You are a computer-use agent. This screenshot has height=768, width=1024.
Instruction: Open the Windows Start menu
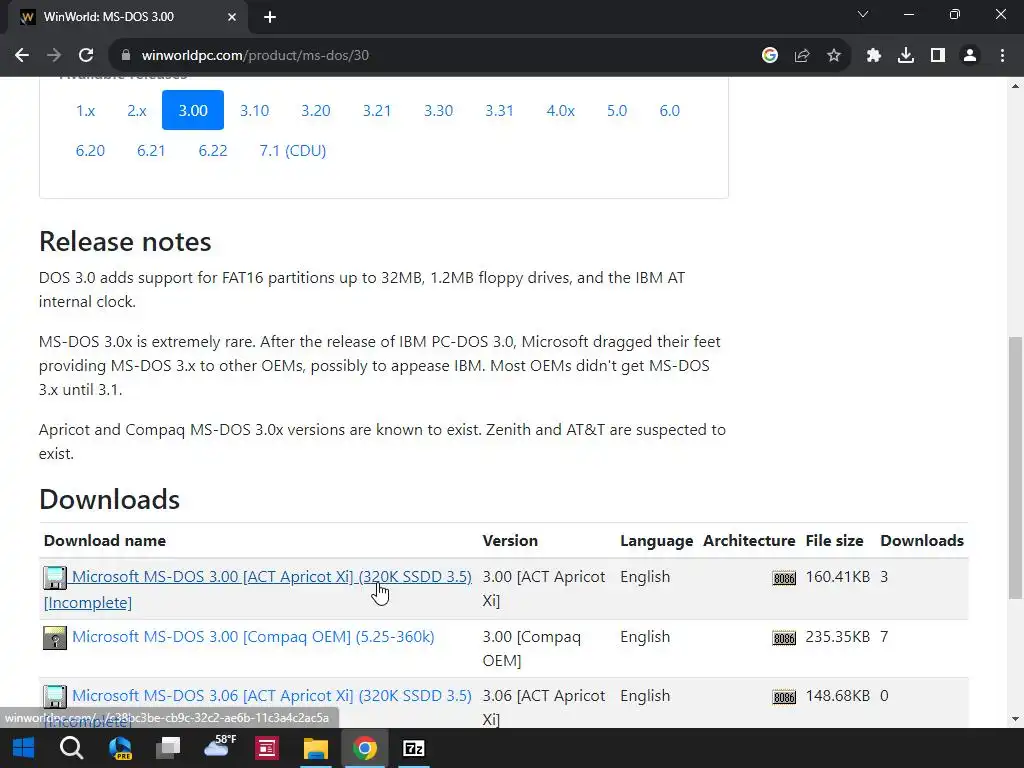click(24, 748)
